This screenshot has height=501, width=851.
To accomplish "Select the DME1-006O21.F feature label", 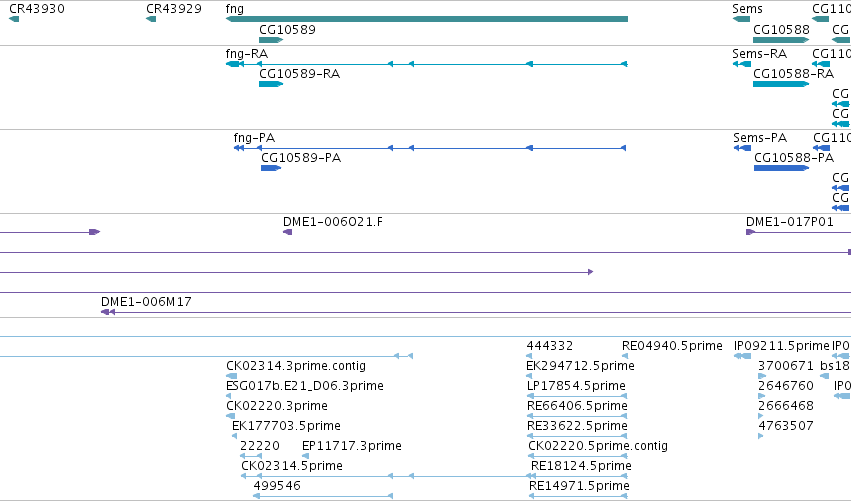I will tap(333, 222).
